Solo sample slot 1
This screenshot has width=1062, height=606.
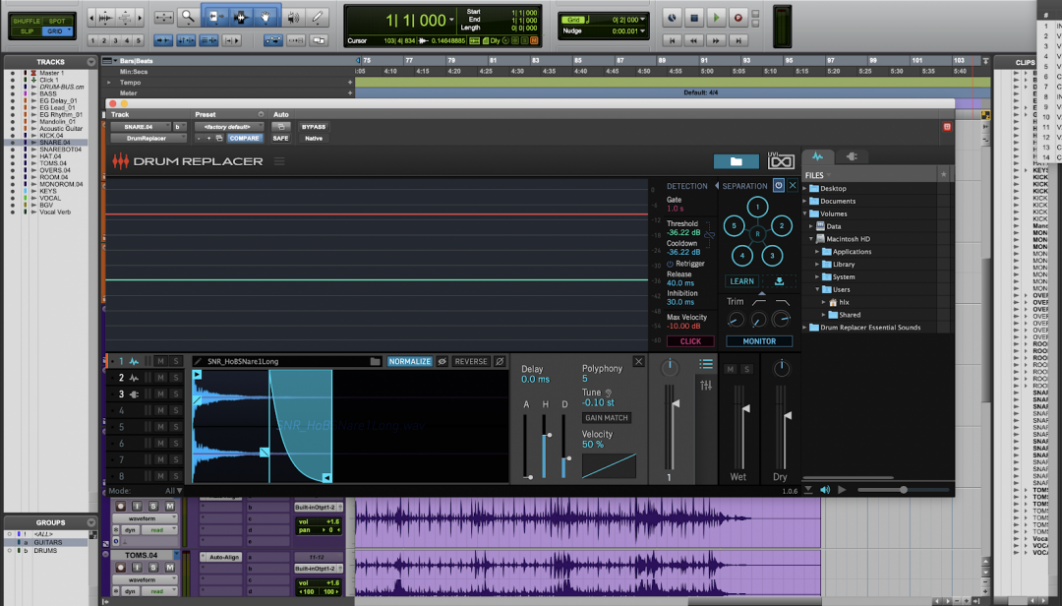176,362
